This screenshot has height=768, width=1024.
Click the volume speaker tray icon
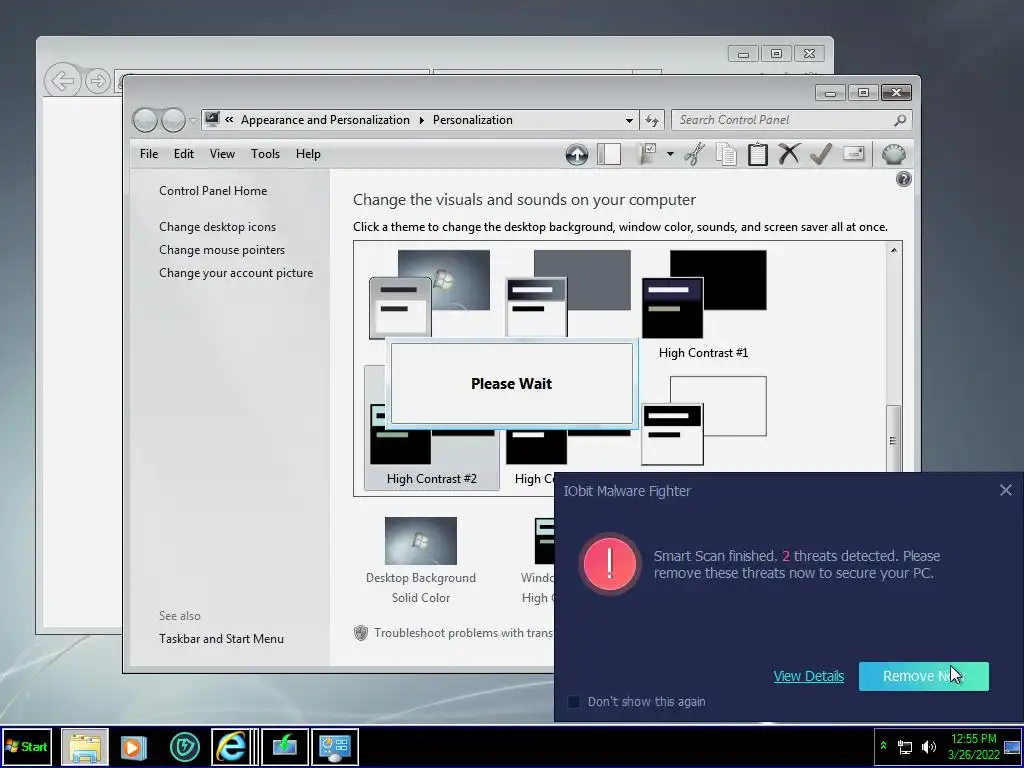(x=928, y=746)
